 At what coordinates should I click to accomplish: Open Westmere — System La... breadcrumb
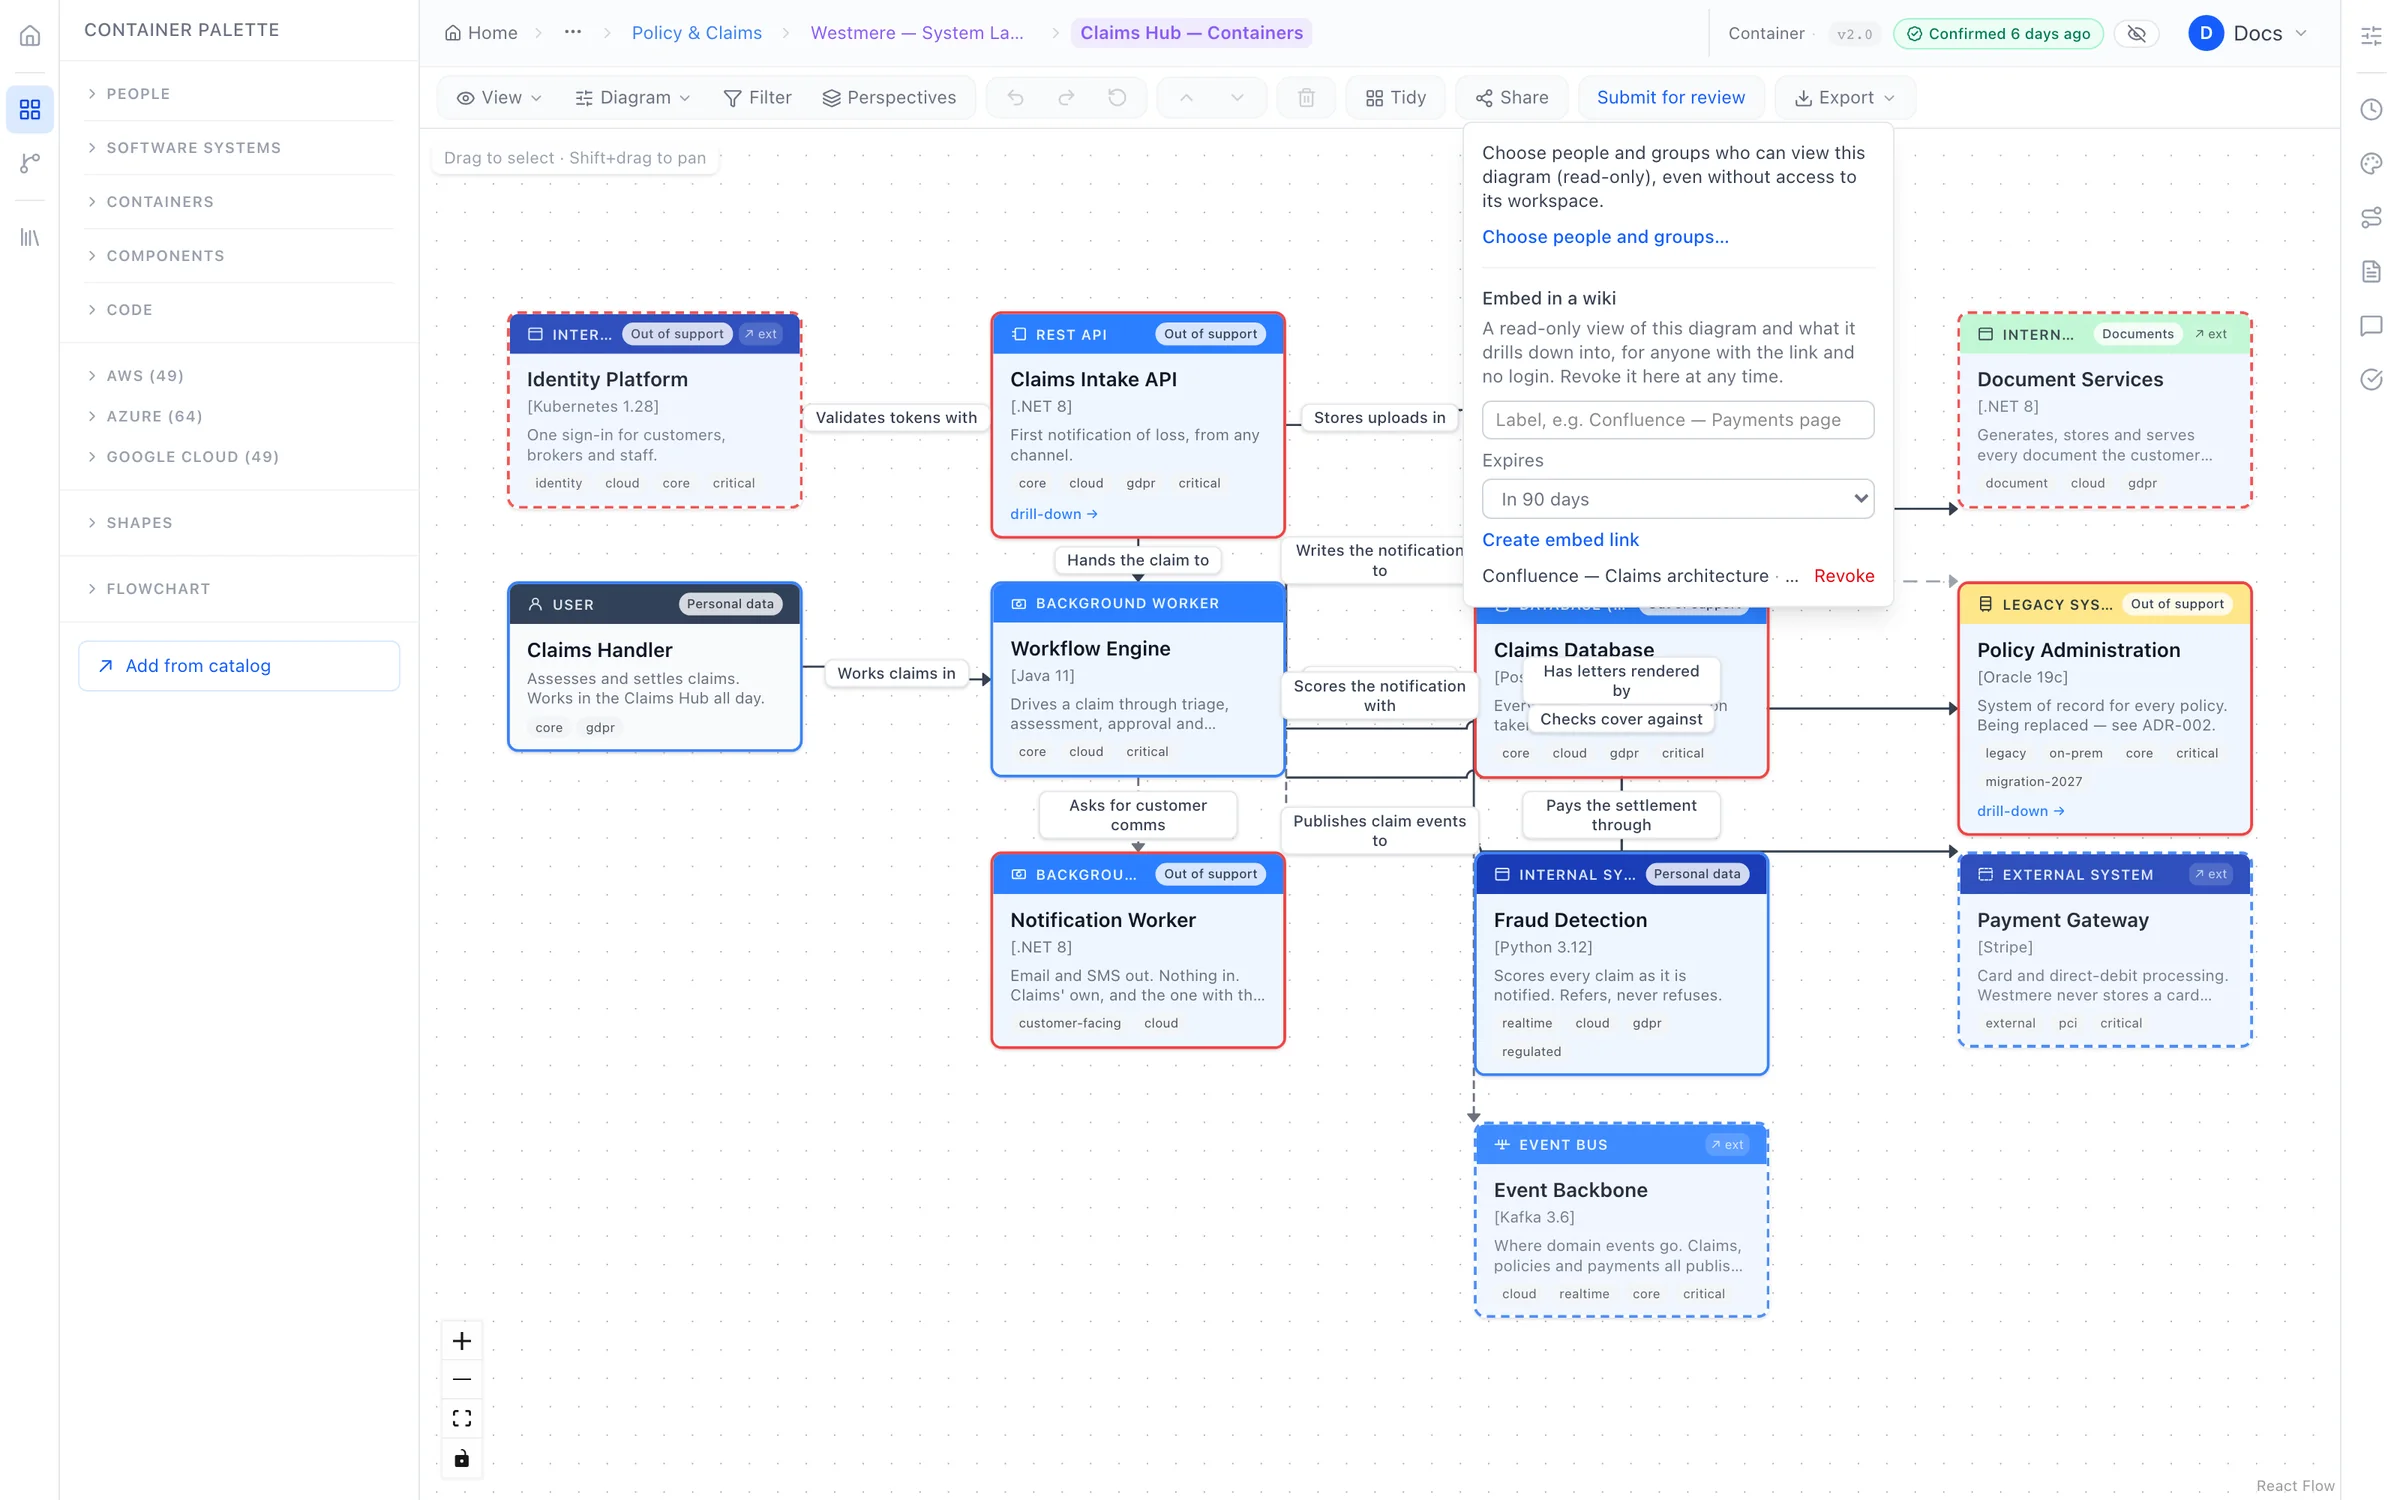(917, 33)
